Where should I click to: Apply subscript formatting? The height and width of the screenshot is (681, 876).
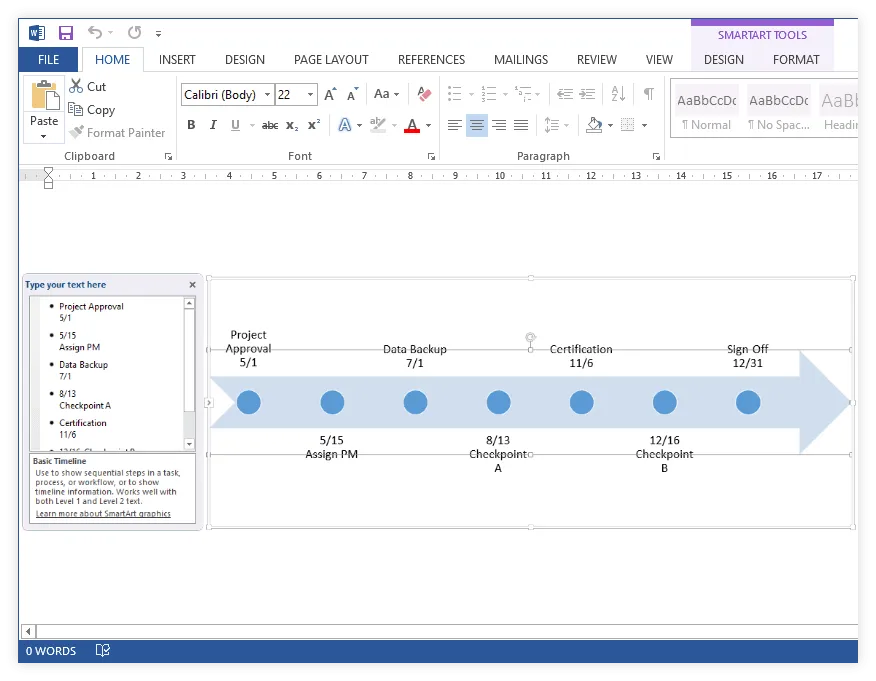[x=292, y=126]
